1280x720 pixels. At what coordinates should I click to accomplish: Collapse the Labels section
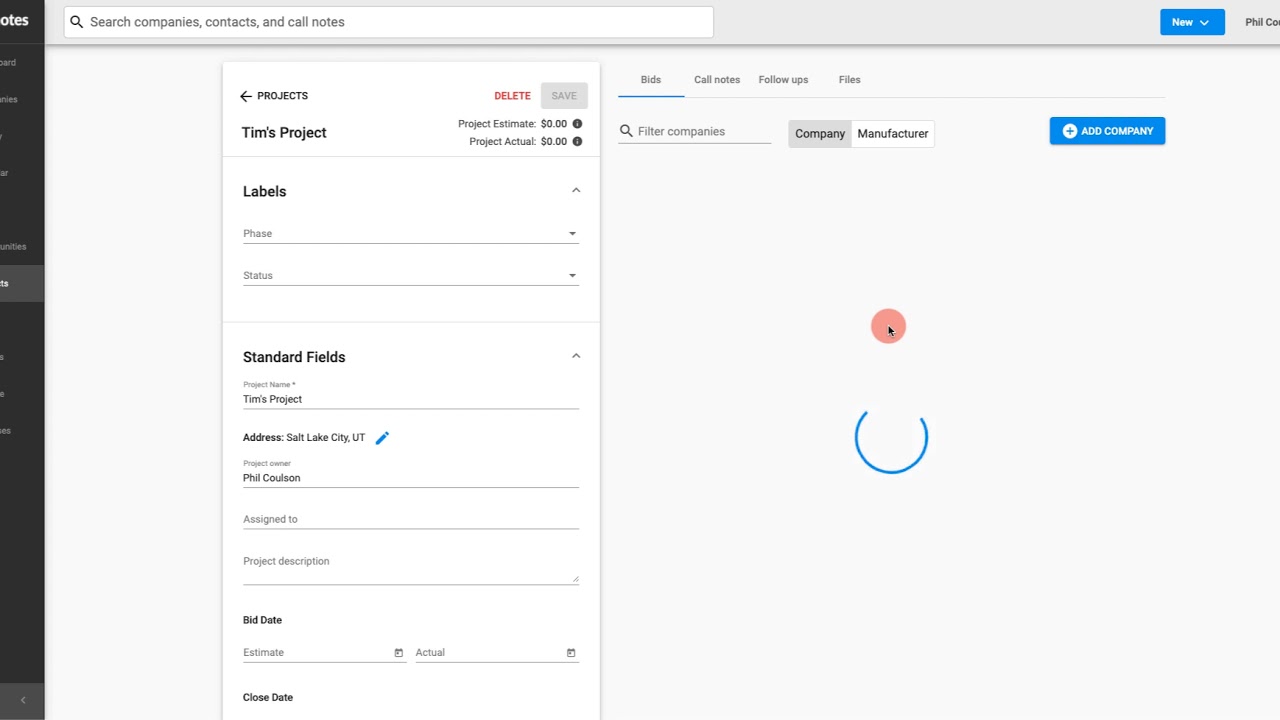[576, 191]
